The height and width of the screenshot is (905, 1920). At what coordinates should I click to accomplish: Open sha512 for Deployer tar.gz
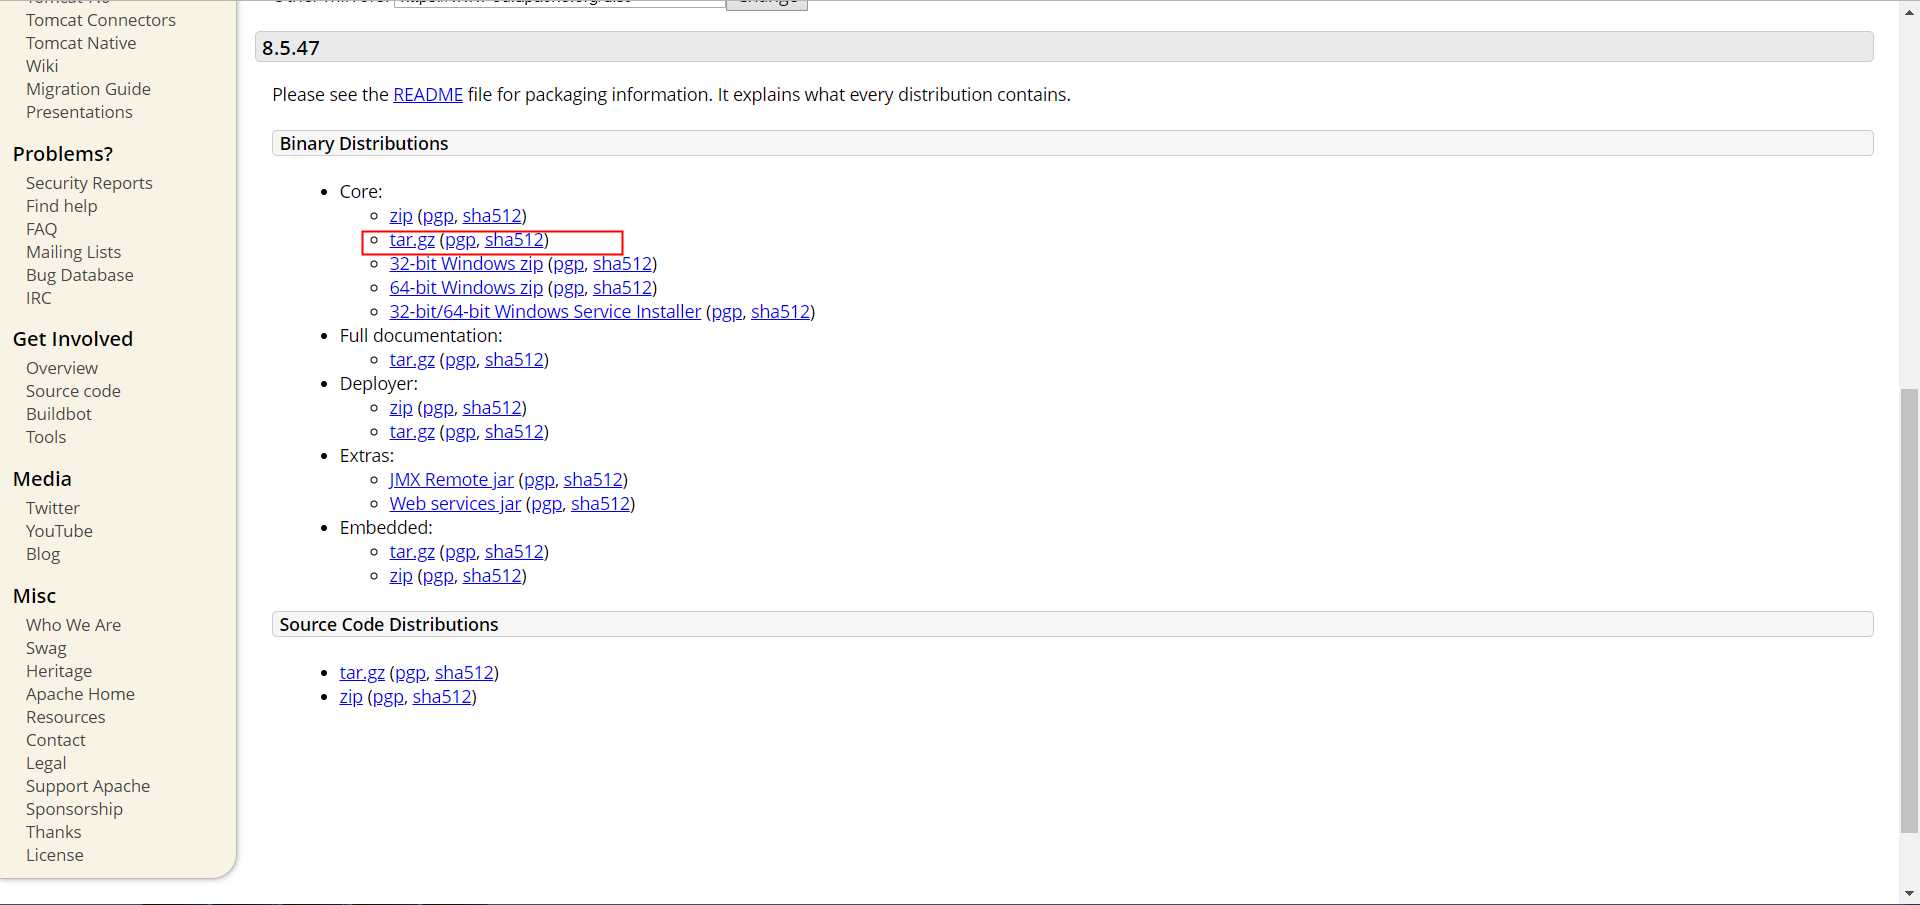514,432
